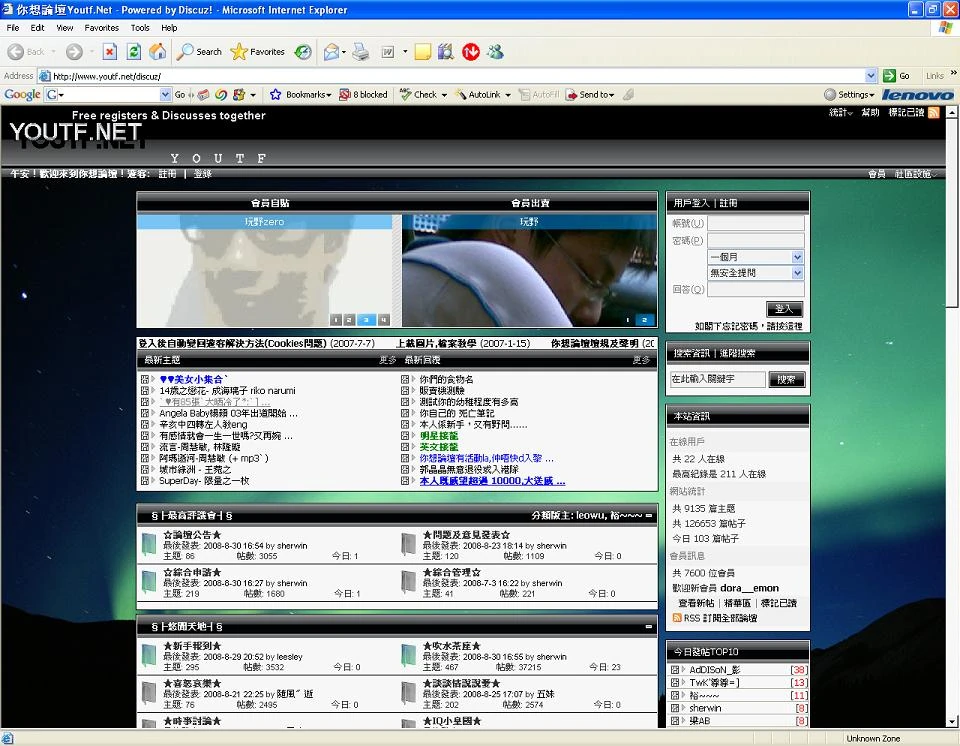Open the 註冊 register link in welcome bar

click(x=167, y=174)
